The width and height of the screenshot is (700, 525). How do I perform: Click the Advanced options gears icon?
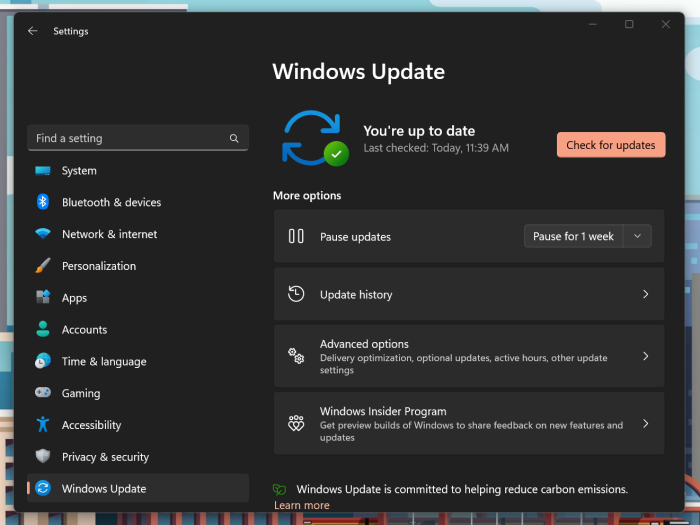click(x=296, y=356)
